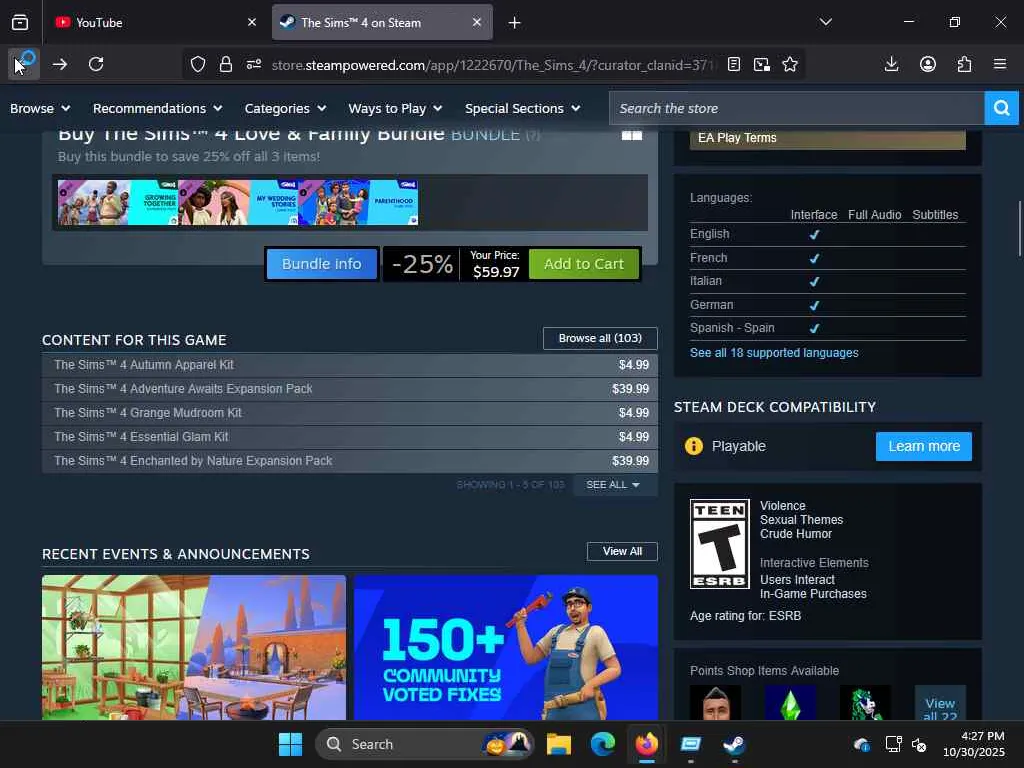Image resolution: width=1024 pixels, height=768 pixels.
Task: Open The Sims 4 Autumn Apparel Kit row
Action: [x=350, y=365]
